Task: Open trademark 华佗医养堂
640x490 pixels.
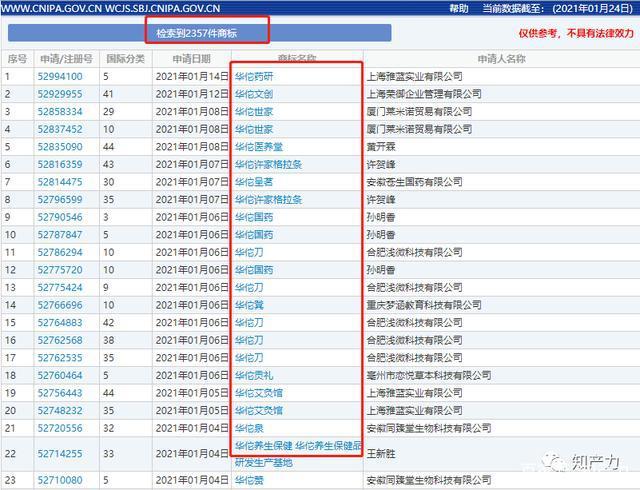Action: [x=259, y=147]
